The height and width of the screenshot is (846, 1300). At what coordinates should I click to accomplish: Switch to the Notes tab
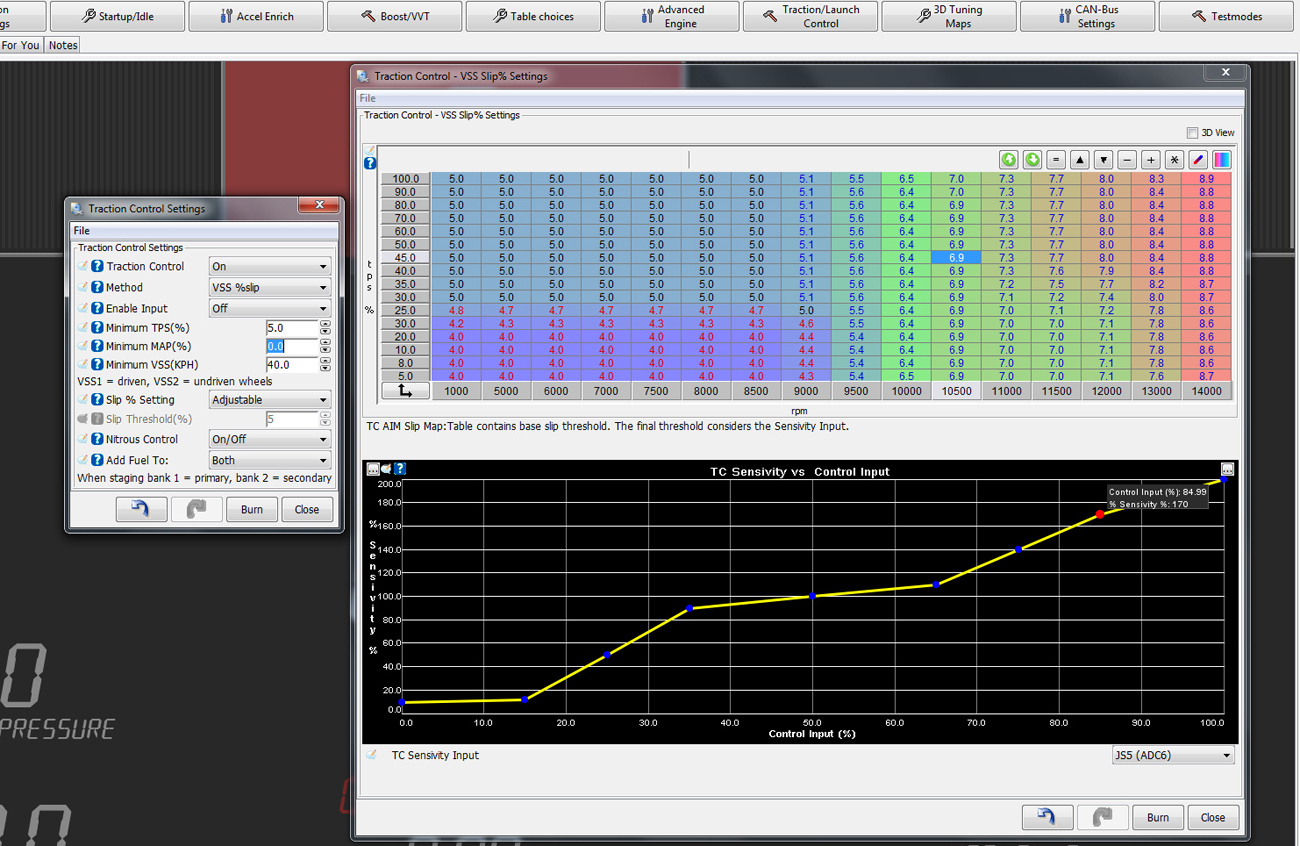click(63, 45)
